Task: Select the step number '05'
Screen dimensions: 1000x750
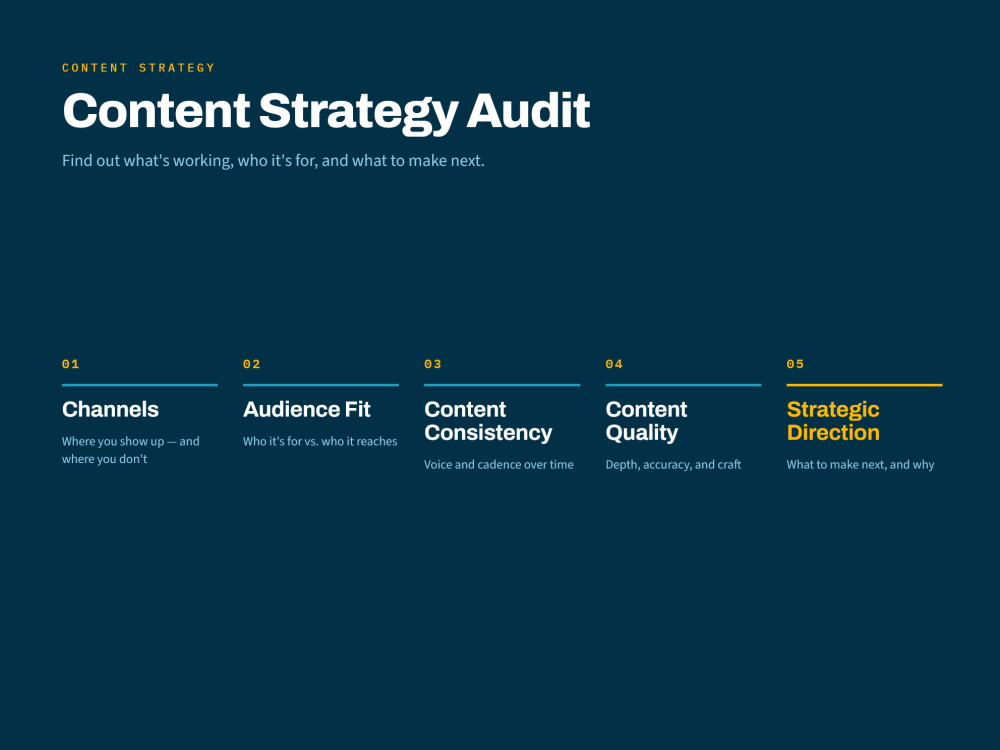Action: (795, 364)
